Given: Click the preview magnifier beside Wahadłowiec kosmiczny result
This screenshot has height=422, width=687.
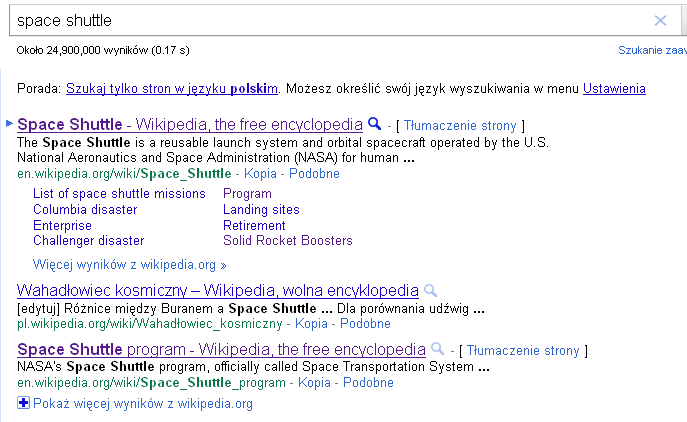Looking at the screenshot, I should (431, 290).
